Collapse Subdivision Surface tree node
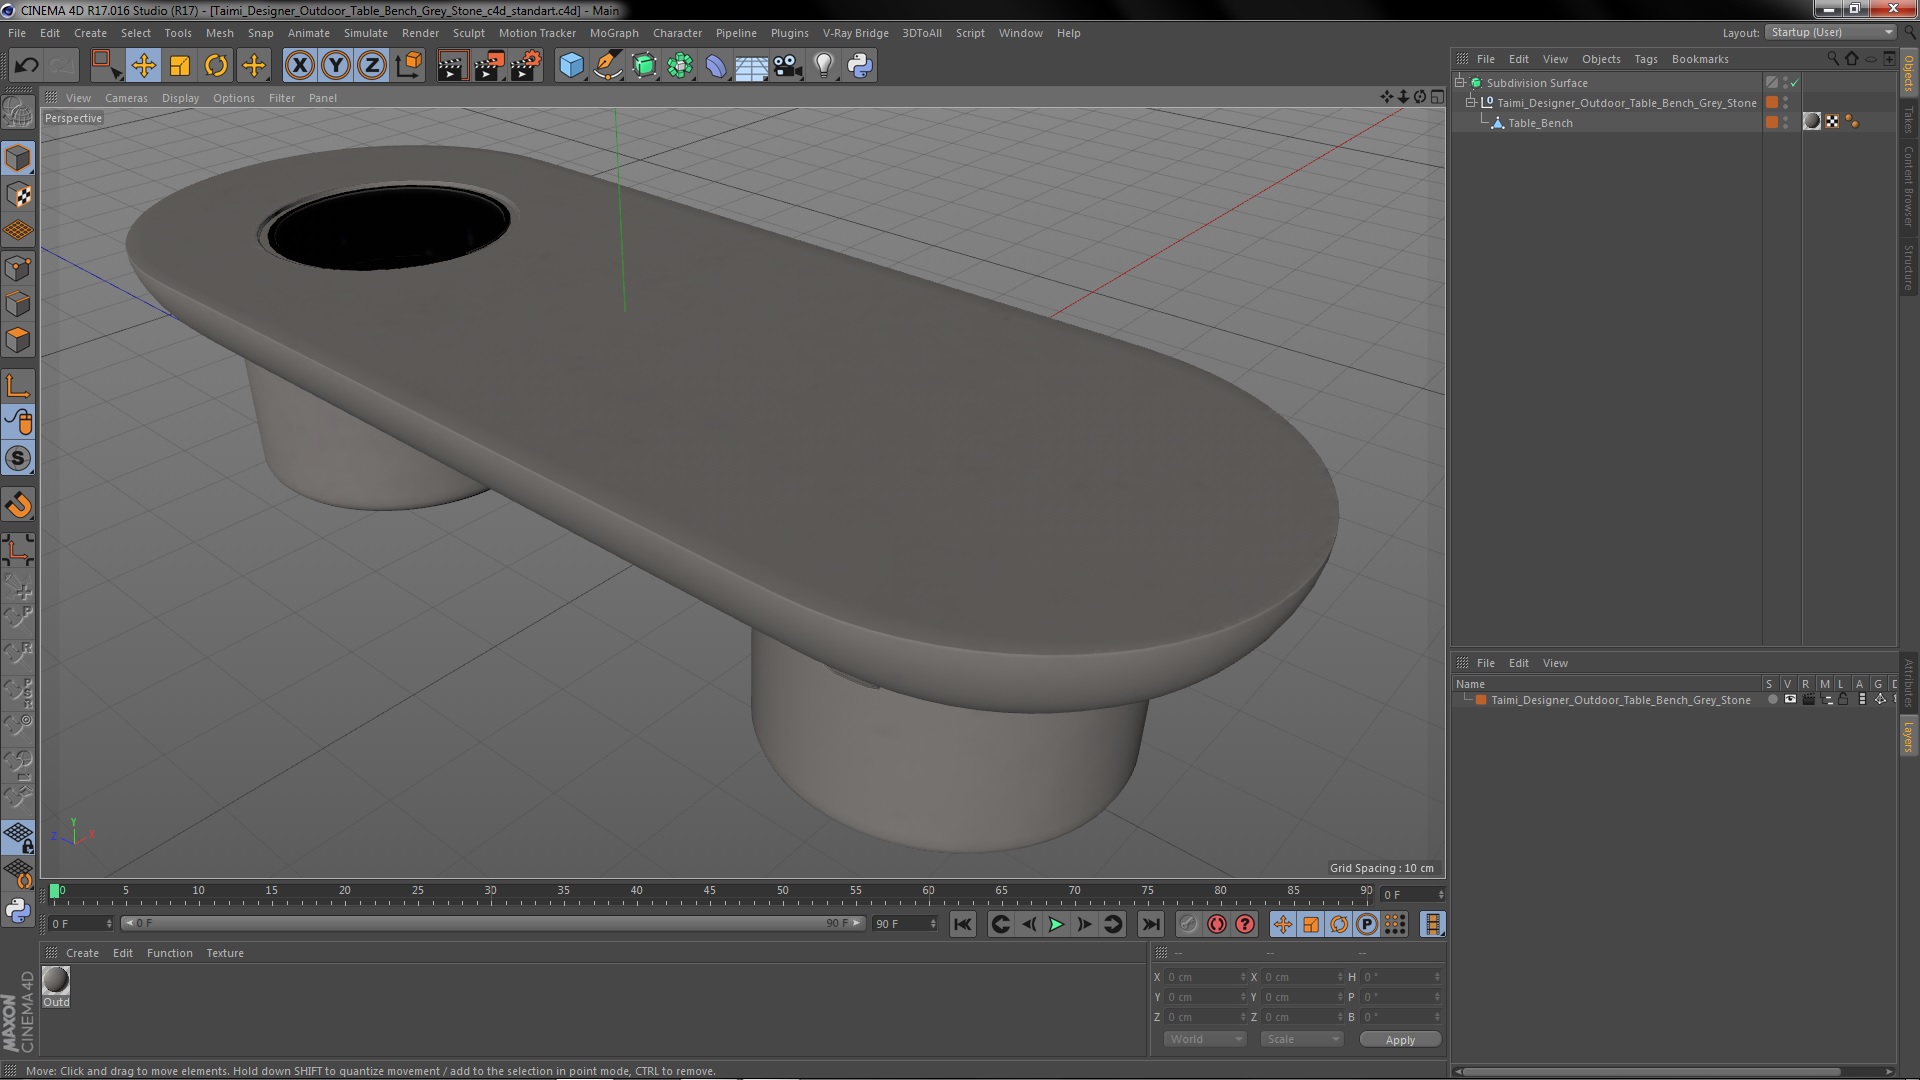The width and height of the screenshot is (1920, 1080). 1460,83
